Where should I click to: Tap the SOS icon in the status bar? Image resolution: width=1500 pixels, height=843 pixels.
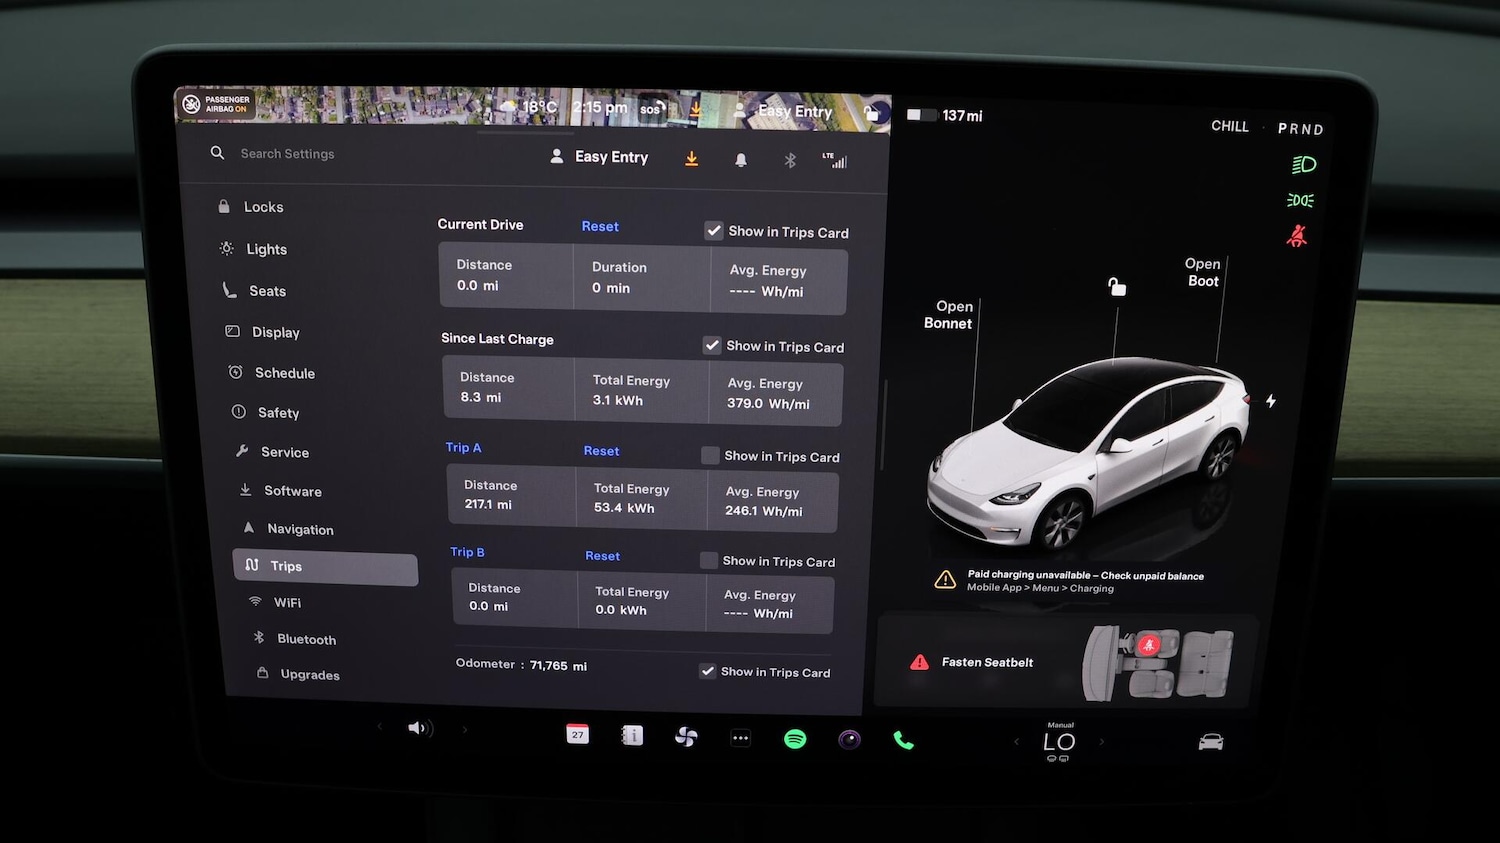pos(652,108)
